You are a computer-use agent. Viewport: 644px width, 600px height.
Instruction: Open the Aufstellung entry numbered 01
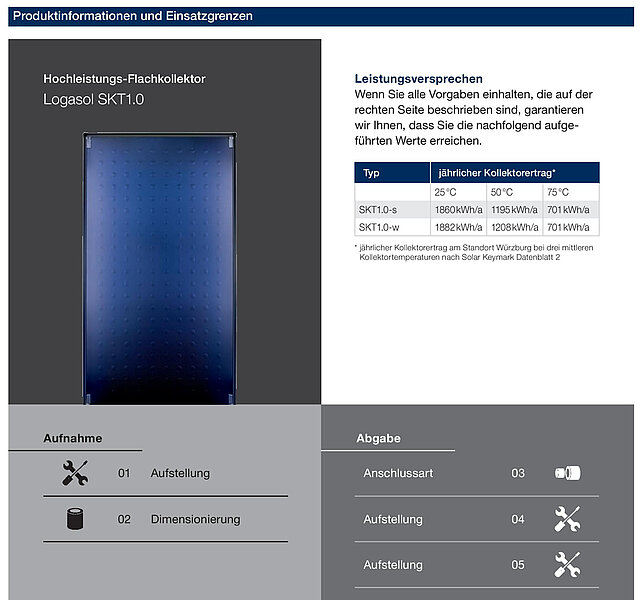[180, 473]
